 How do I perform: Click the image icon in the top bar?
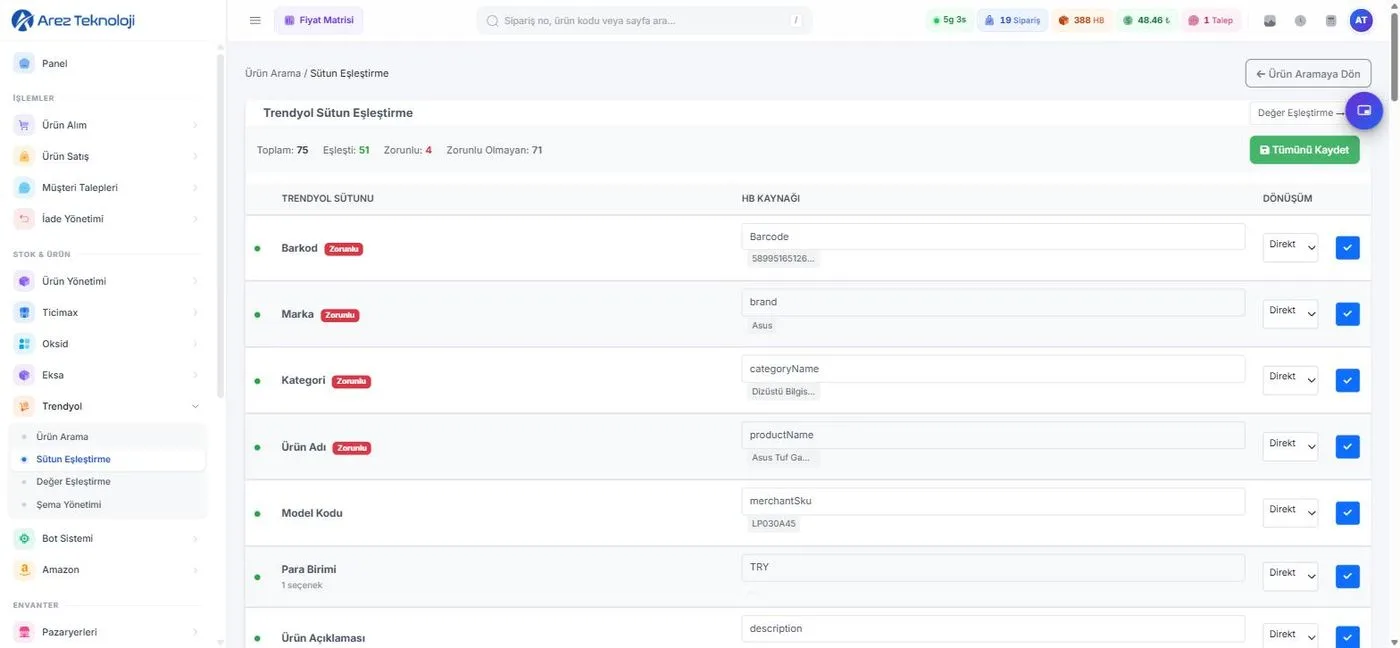pyautogui.click(x=1270, y=20)
